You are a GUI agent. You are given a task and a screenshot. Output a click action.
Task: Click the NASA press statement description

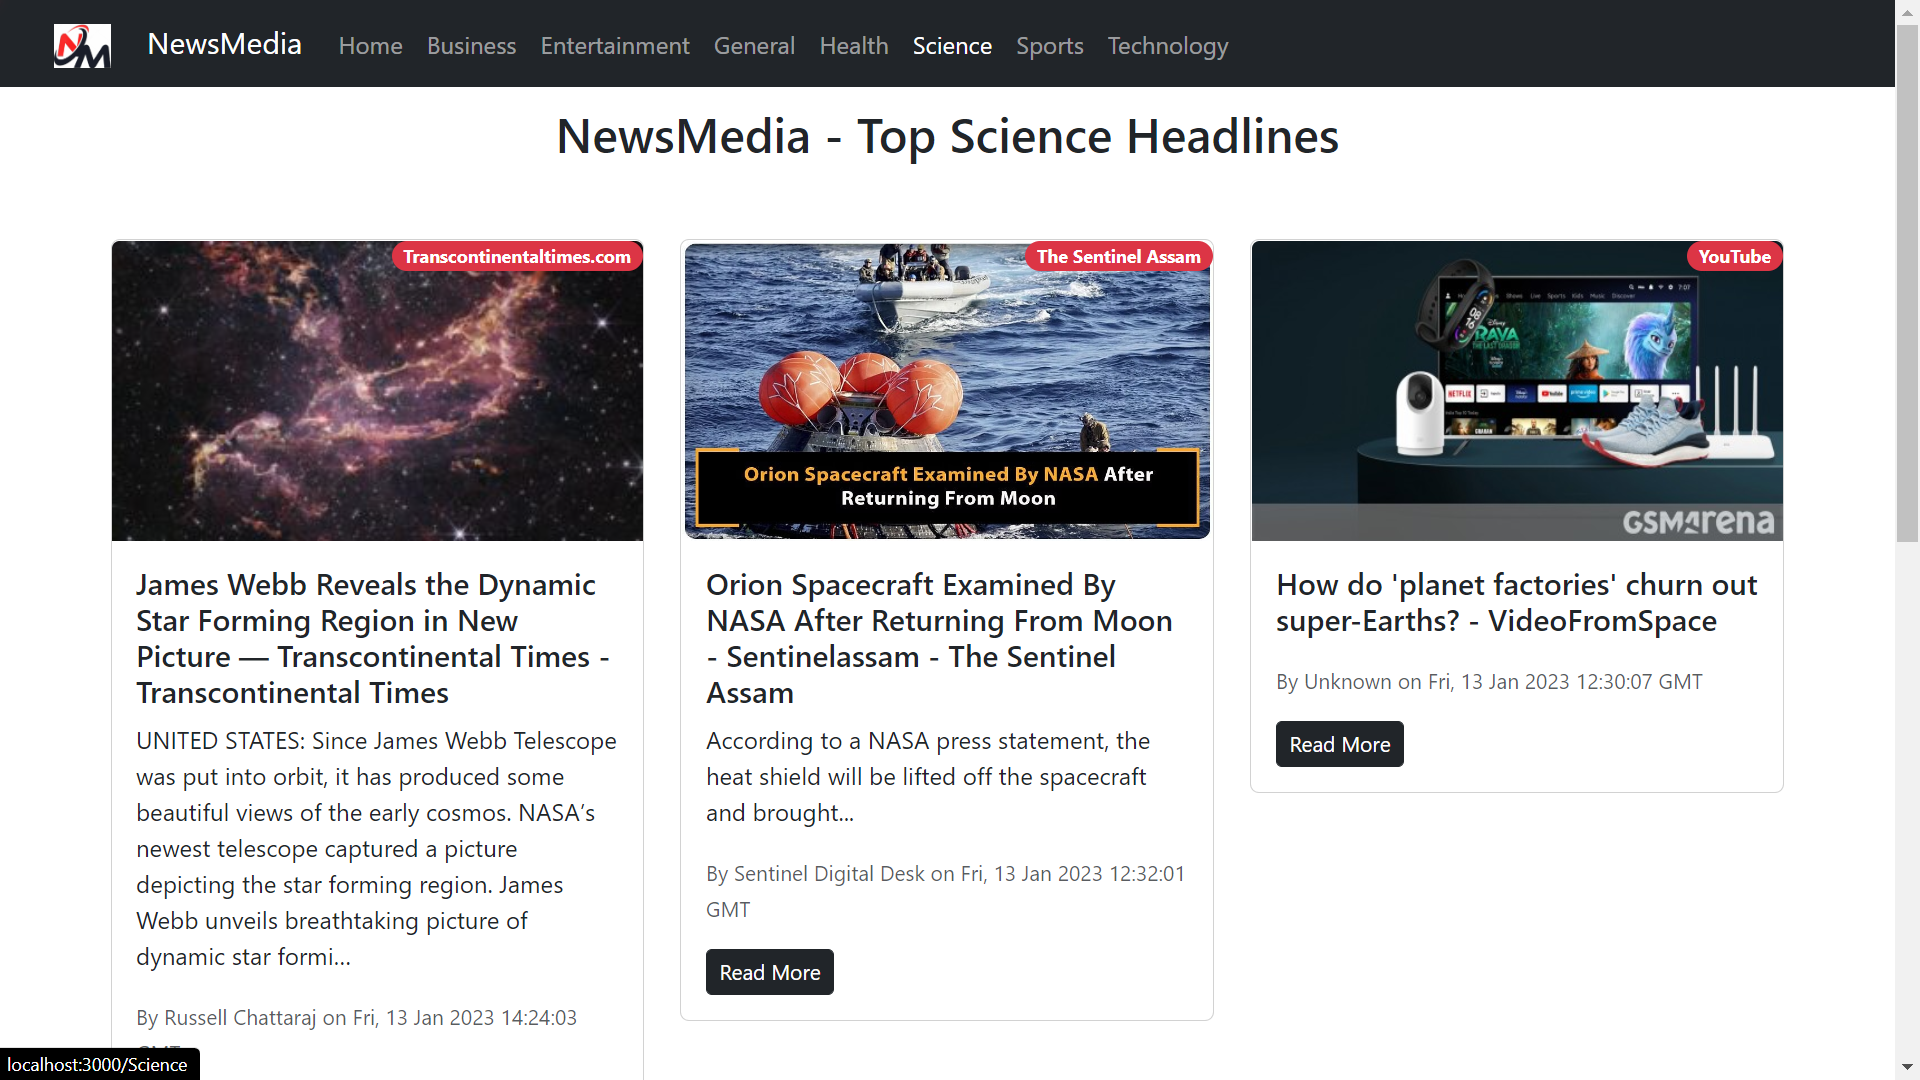pyautogui.click(x=928, y=777)
